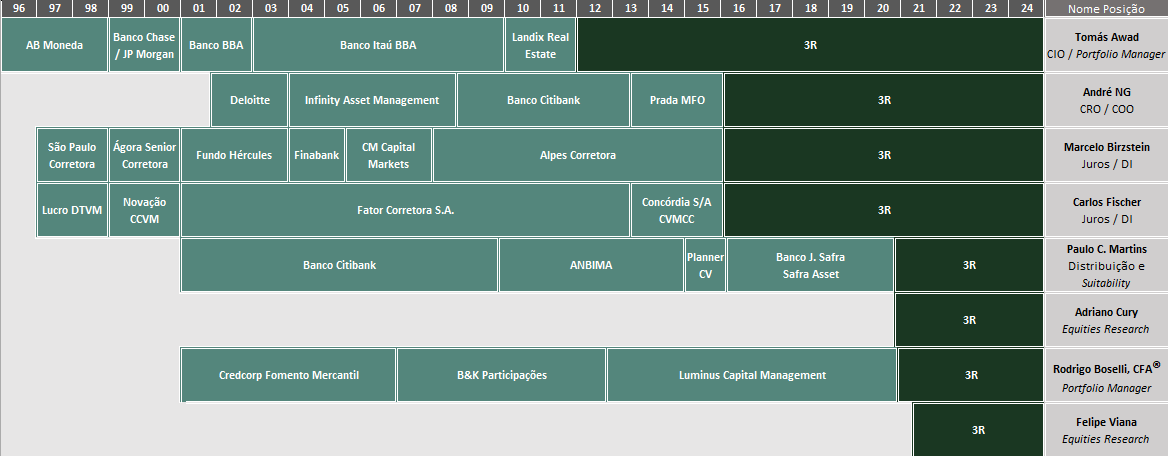The height and width of the screenshot is (456, 1168).
Task: Click the Nome Posição column header
Action: (1106, 9)
